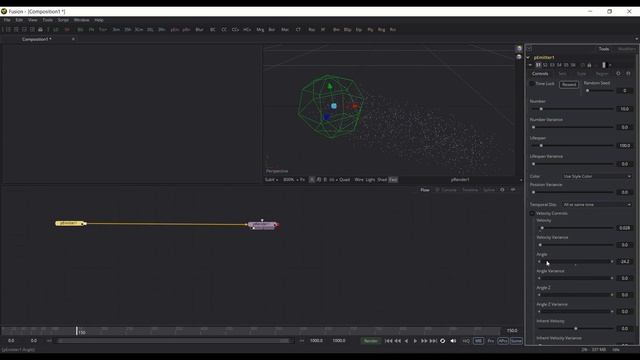
Task: Click the Lifespan slider track
Action: tap(572, 146)
